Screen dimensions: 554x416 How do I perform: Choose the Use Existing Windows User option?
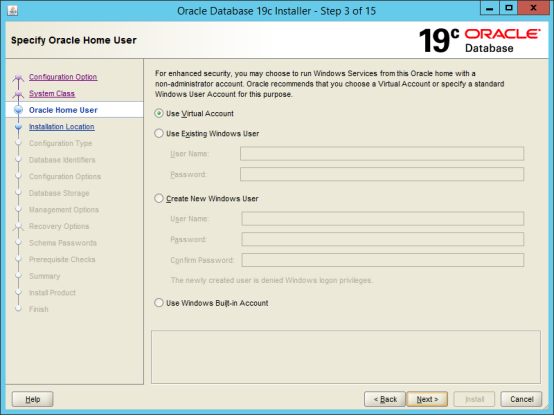pos(159,133)
